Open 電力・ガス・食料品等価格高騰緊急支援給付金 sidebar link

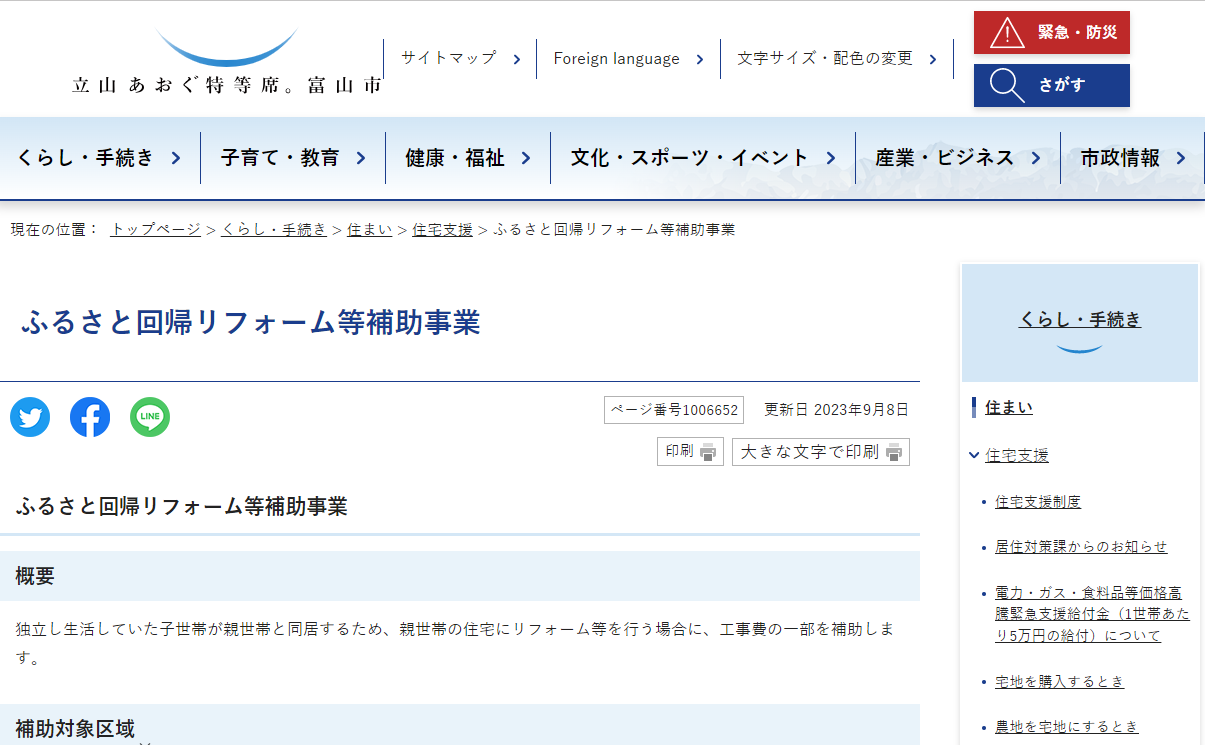click(x=1092, y=614)
